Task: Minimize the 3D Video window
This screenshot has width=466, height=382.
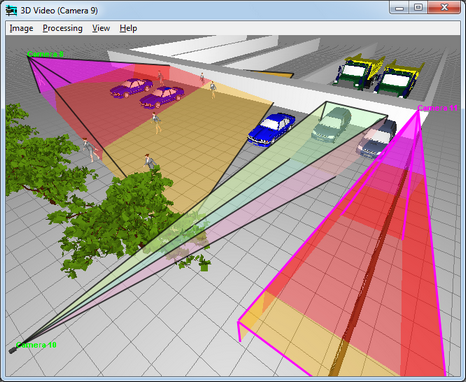Action: [400, 7]
